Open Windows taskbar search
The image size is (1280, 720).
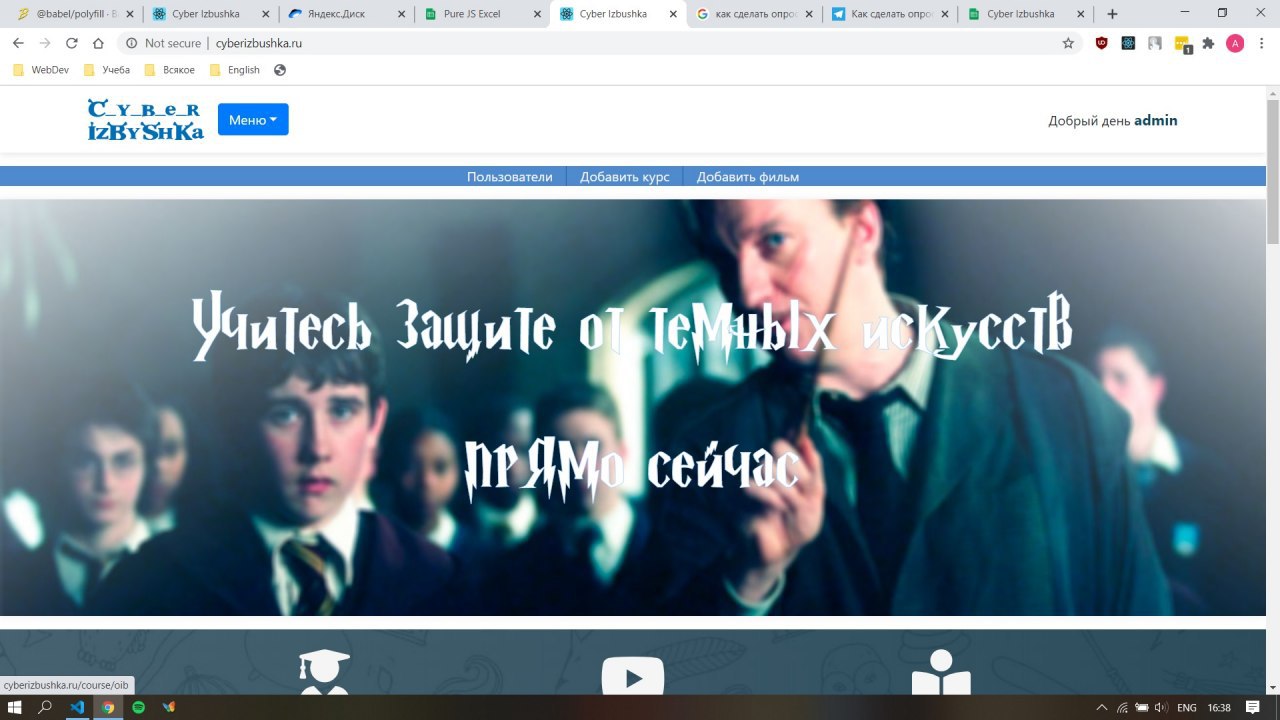click(x=45, y=707)
